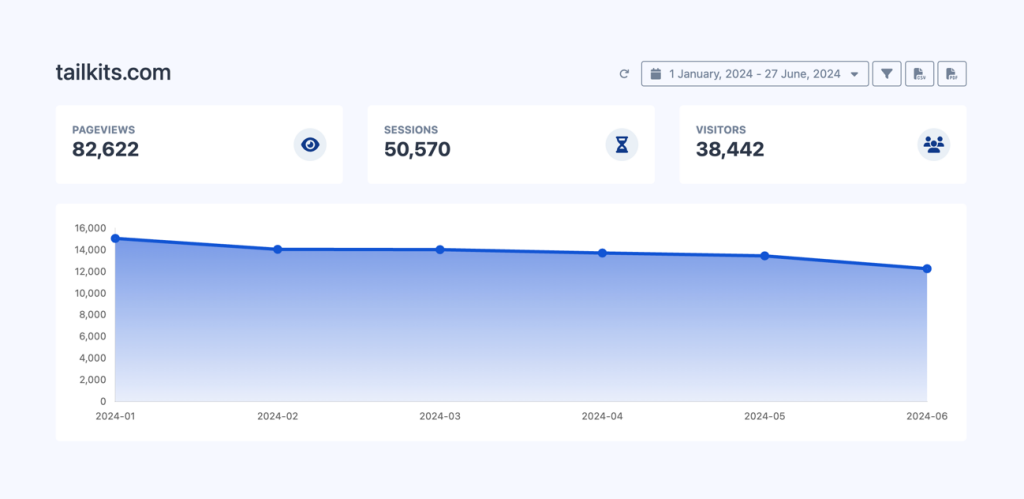Click the 2024-04 x-axis label
Viewport: 1024px width, 499px height.
[602, 415]
